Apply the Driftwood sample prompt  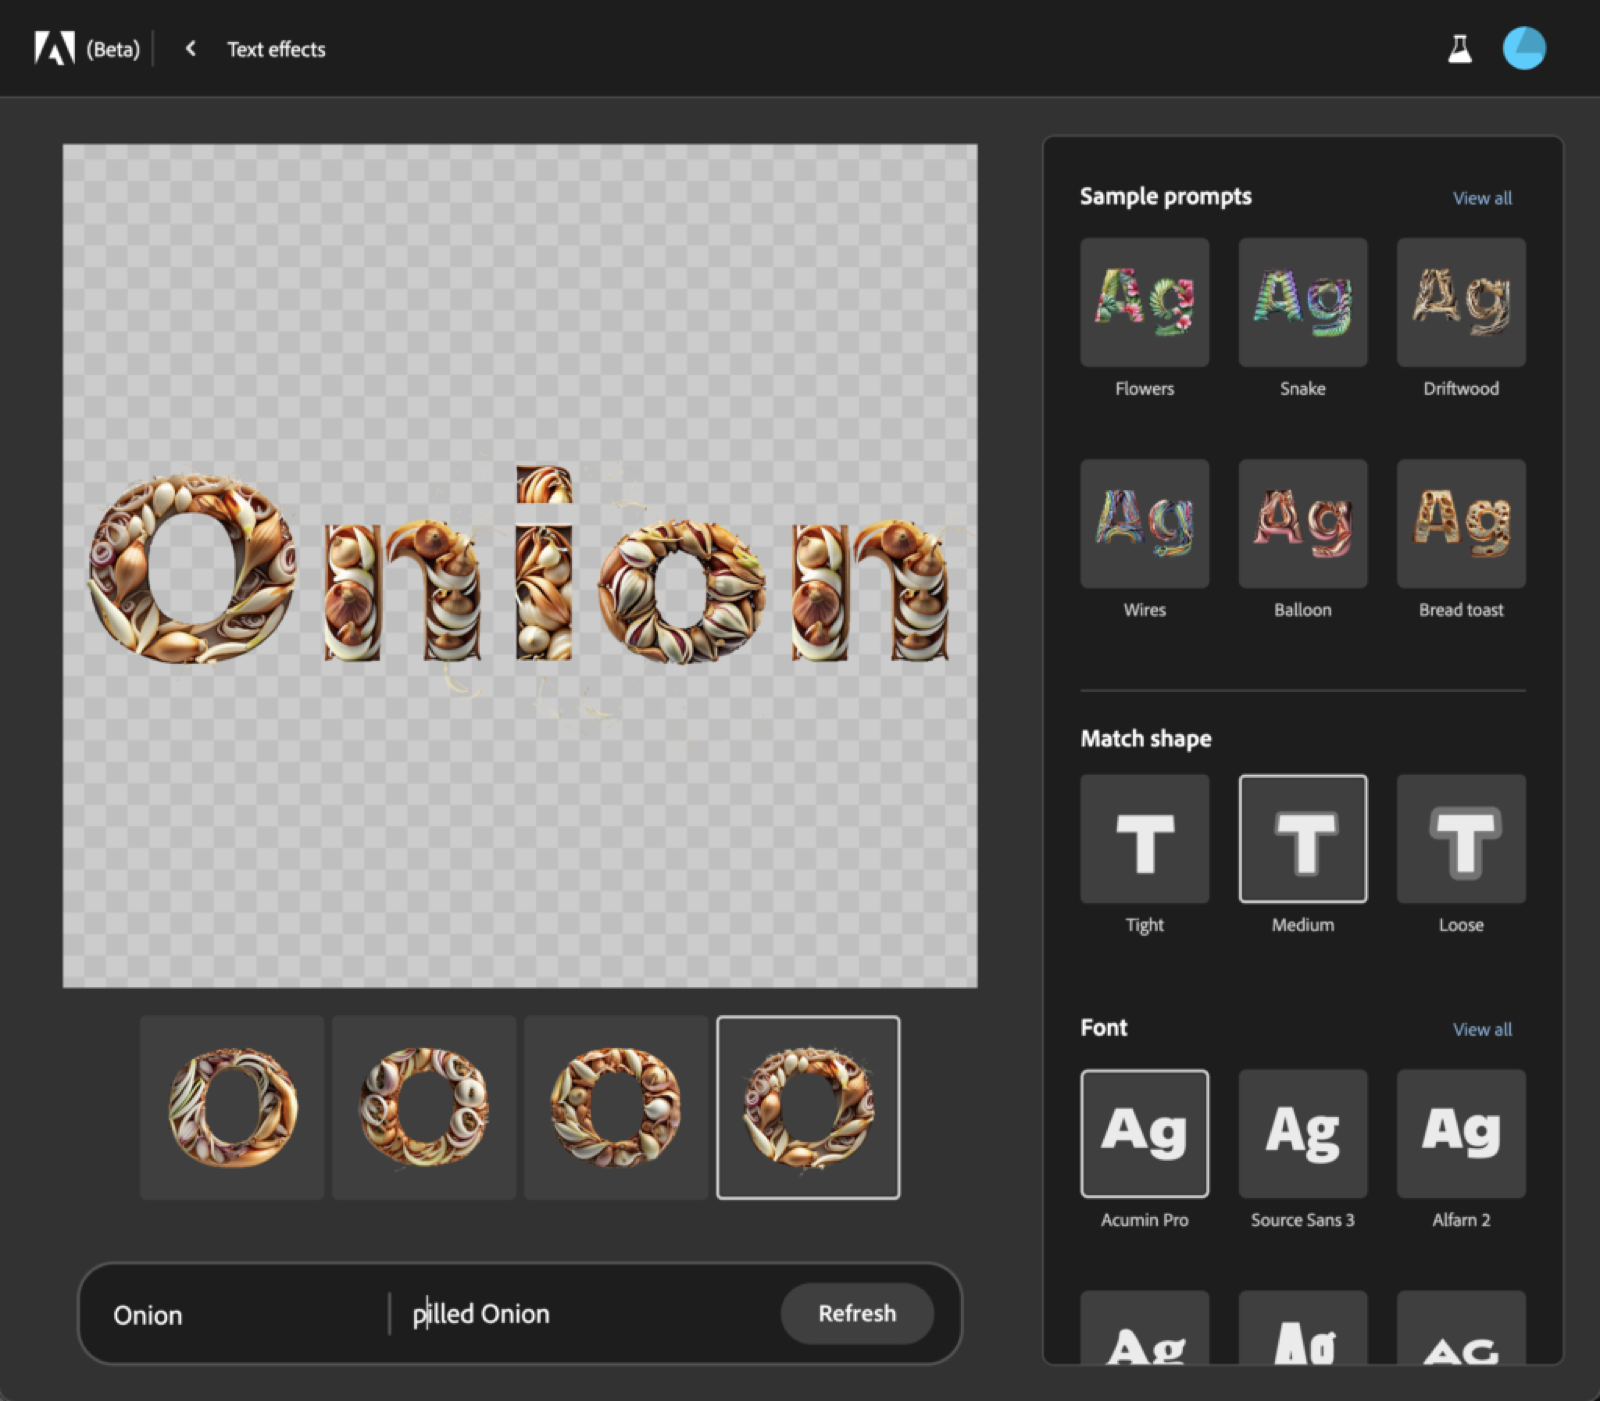(1461, 302)
